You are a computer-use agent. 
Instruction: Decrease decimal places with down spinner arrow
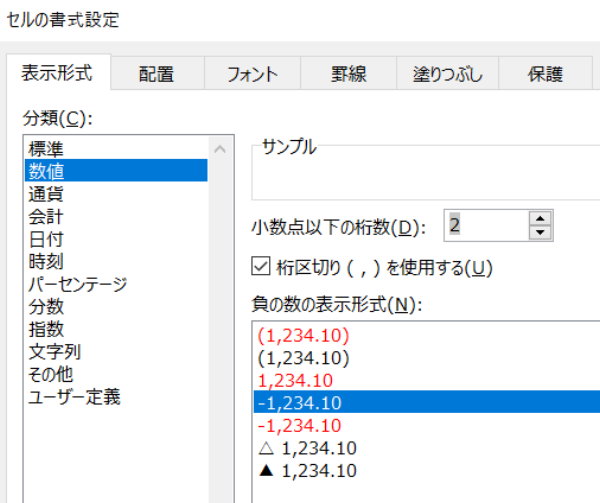pos(540,233)
